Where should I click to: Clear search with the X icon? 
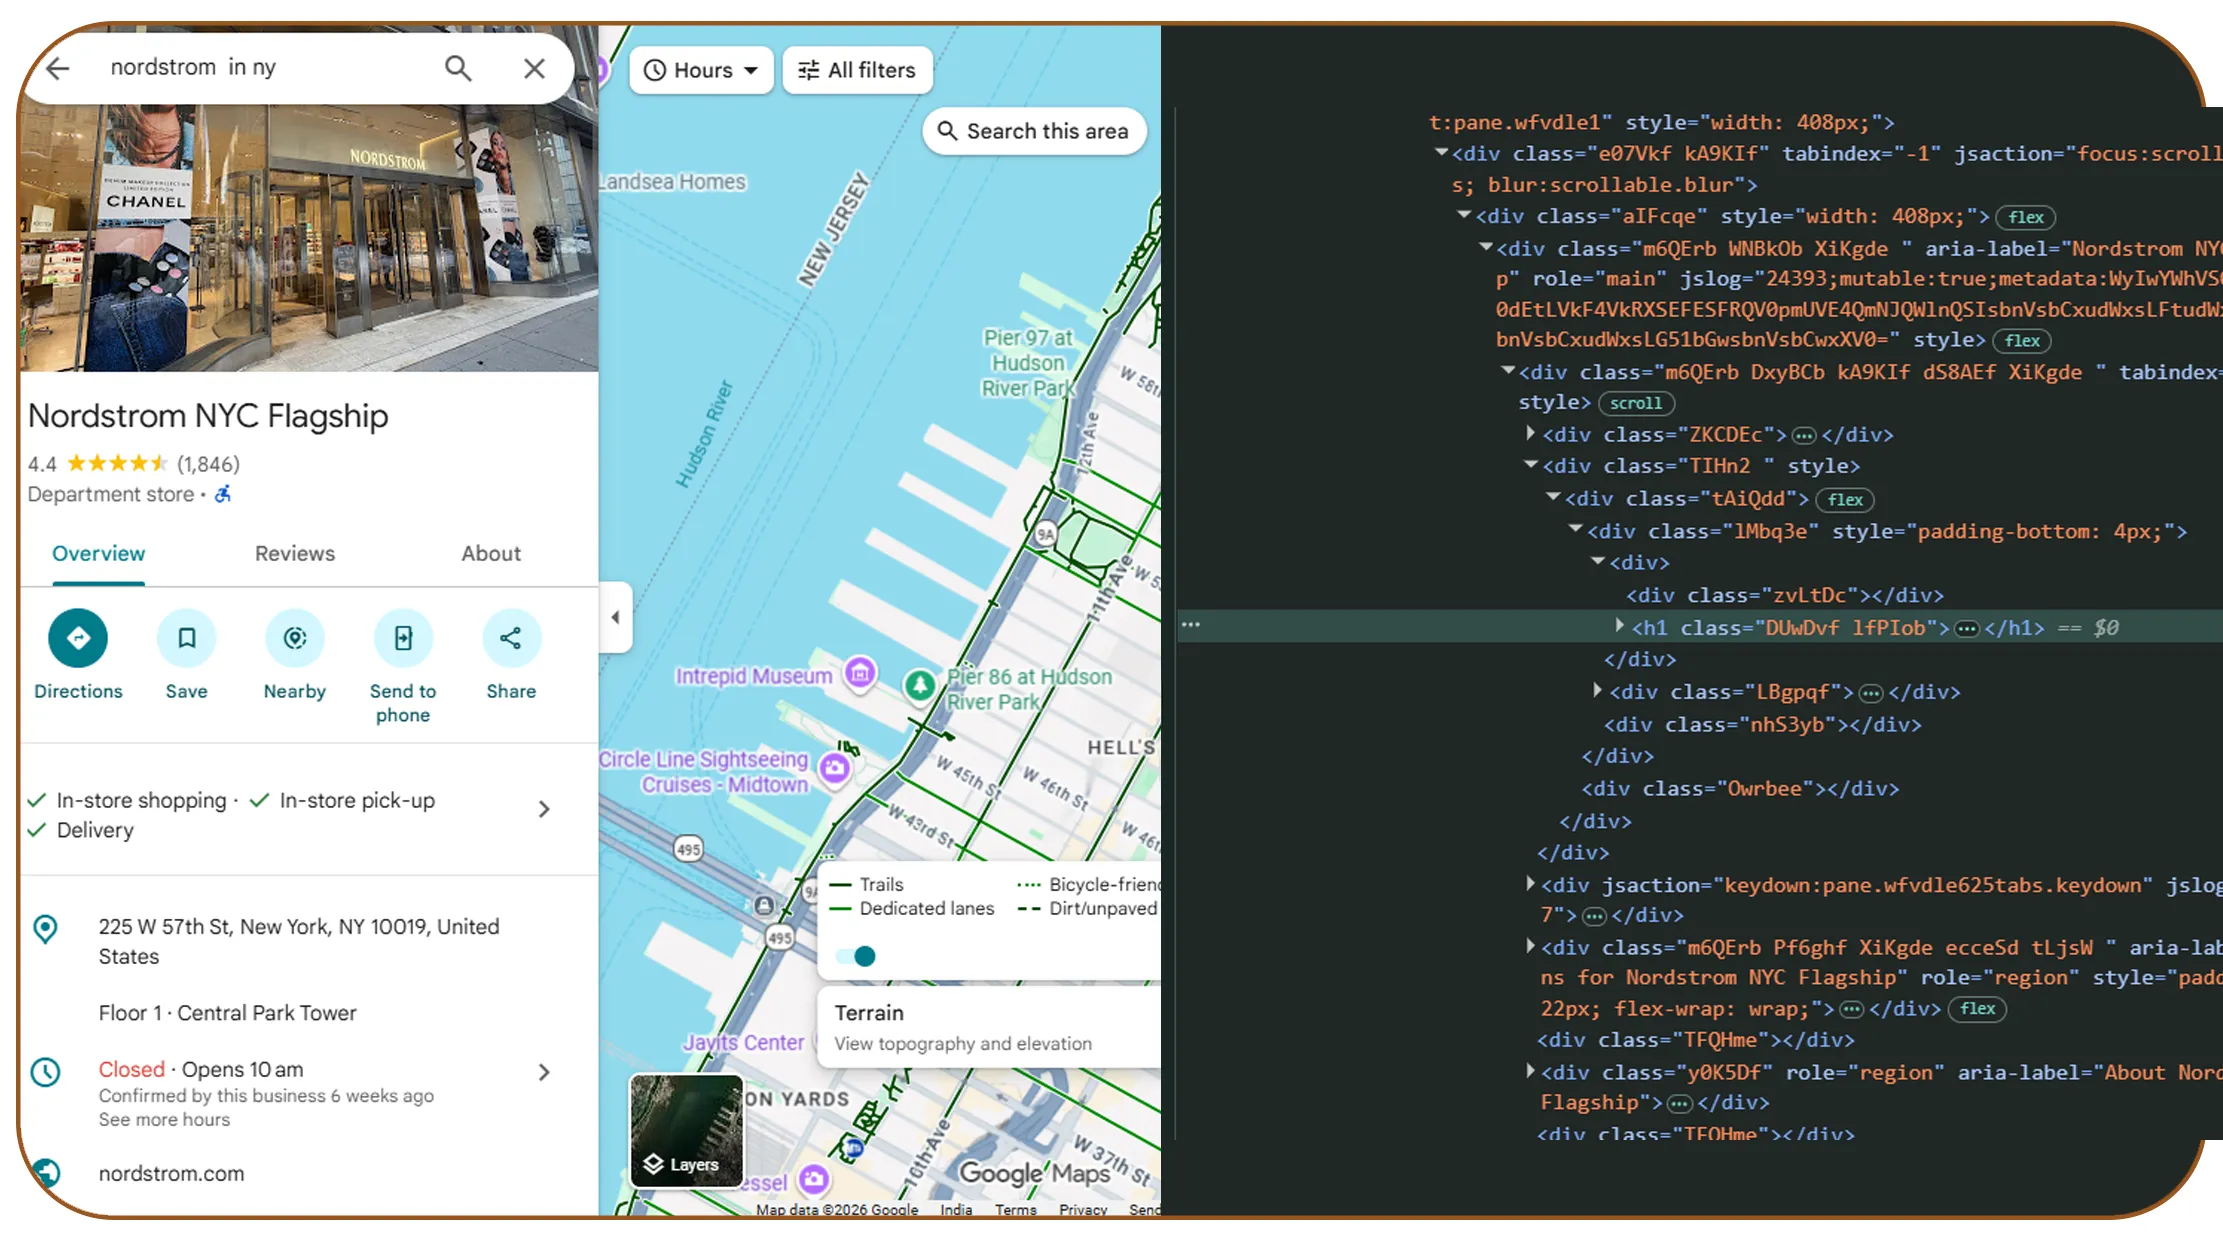coord(534,68)
